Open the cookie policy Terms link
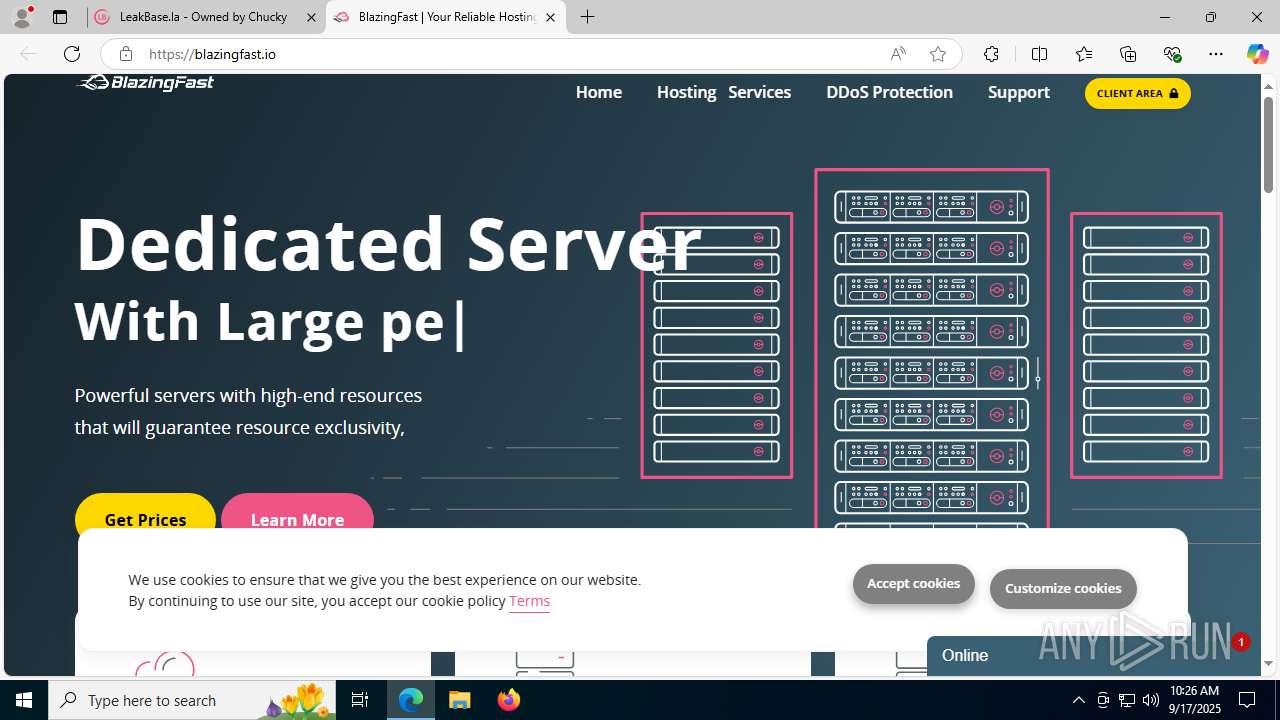1280x720 pixels. click(529, 601)
